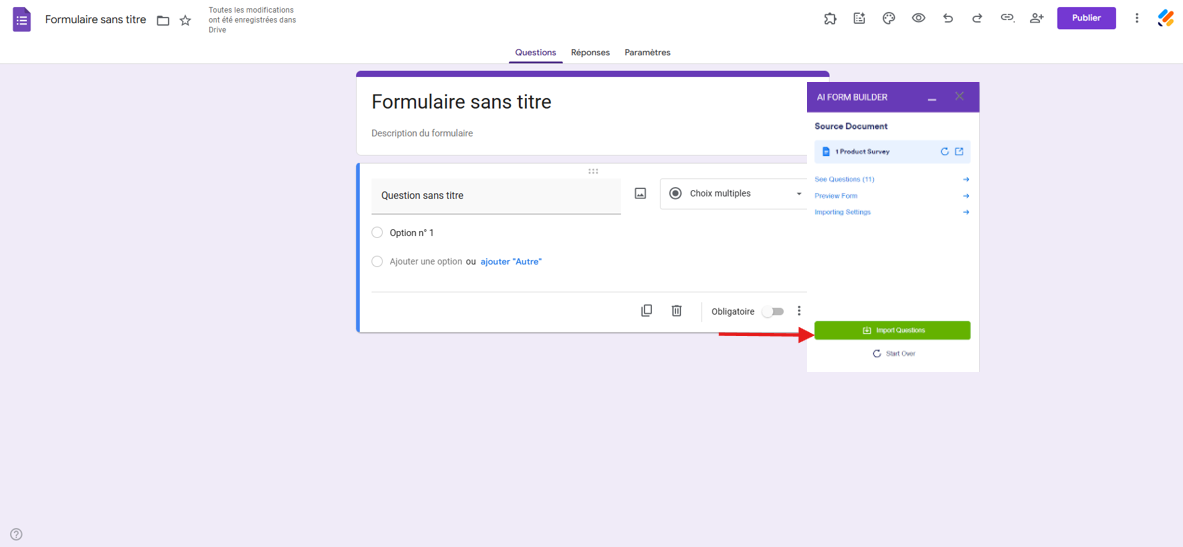Click the Question sans titre field
This screenshot has width=1183, height=547.
coord(496,196)
